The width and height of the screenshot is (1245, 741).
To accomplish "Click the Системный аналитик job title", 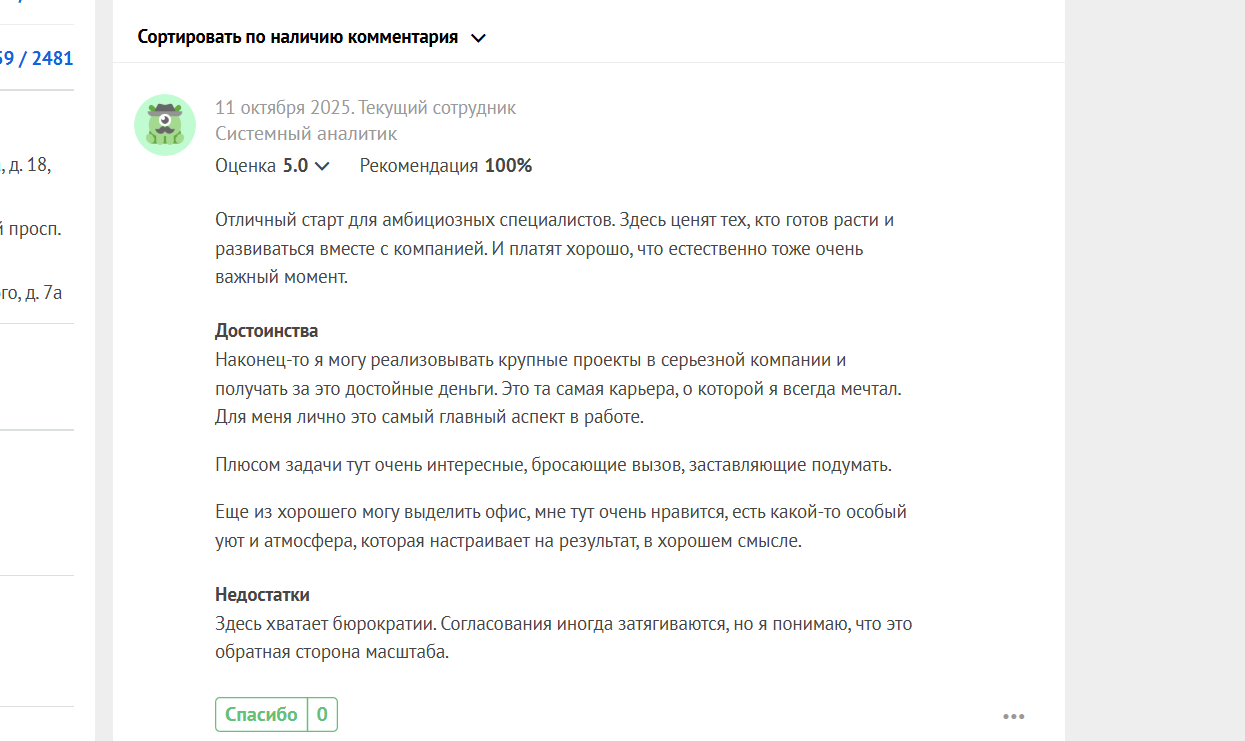I will [306, 134].
